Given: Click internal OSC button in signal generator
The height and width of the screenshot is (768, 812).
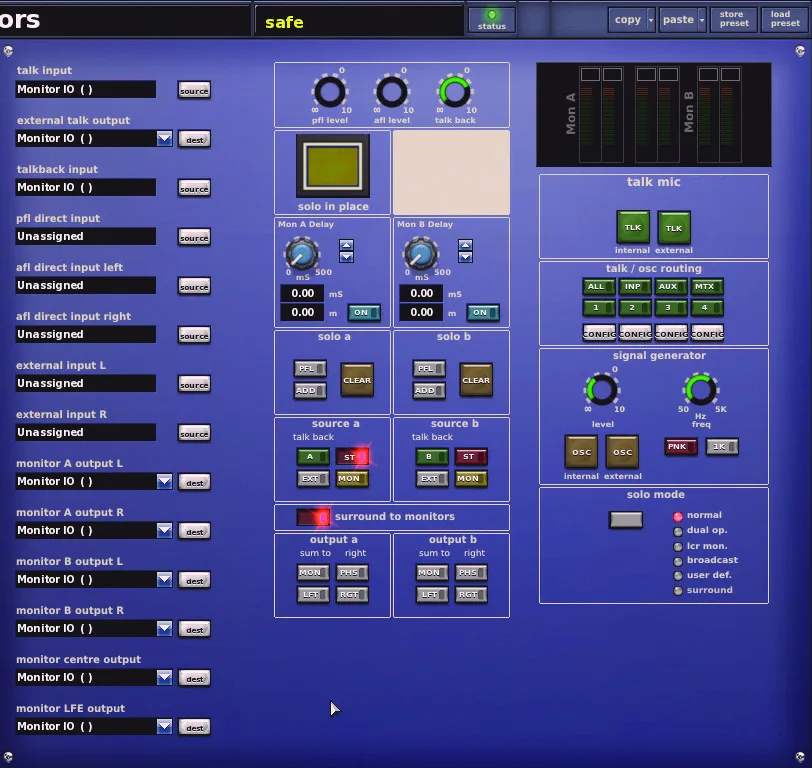Looking at the screenshot, I should coord(581,452).
